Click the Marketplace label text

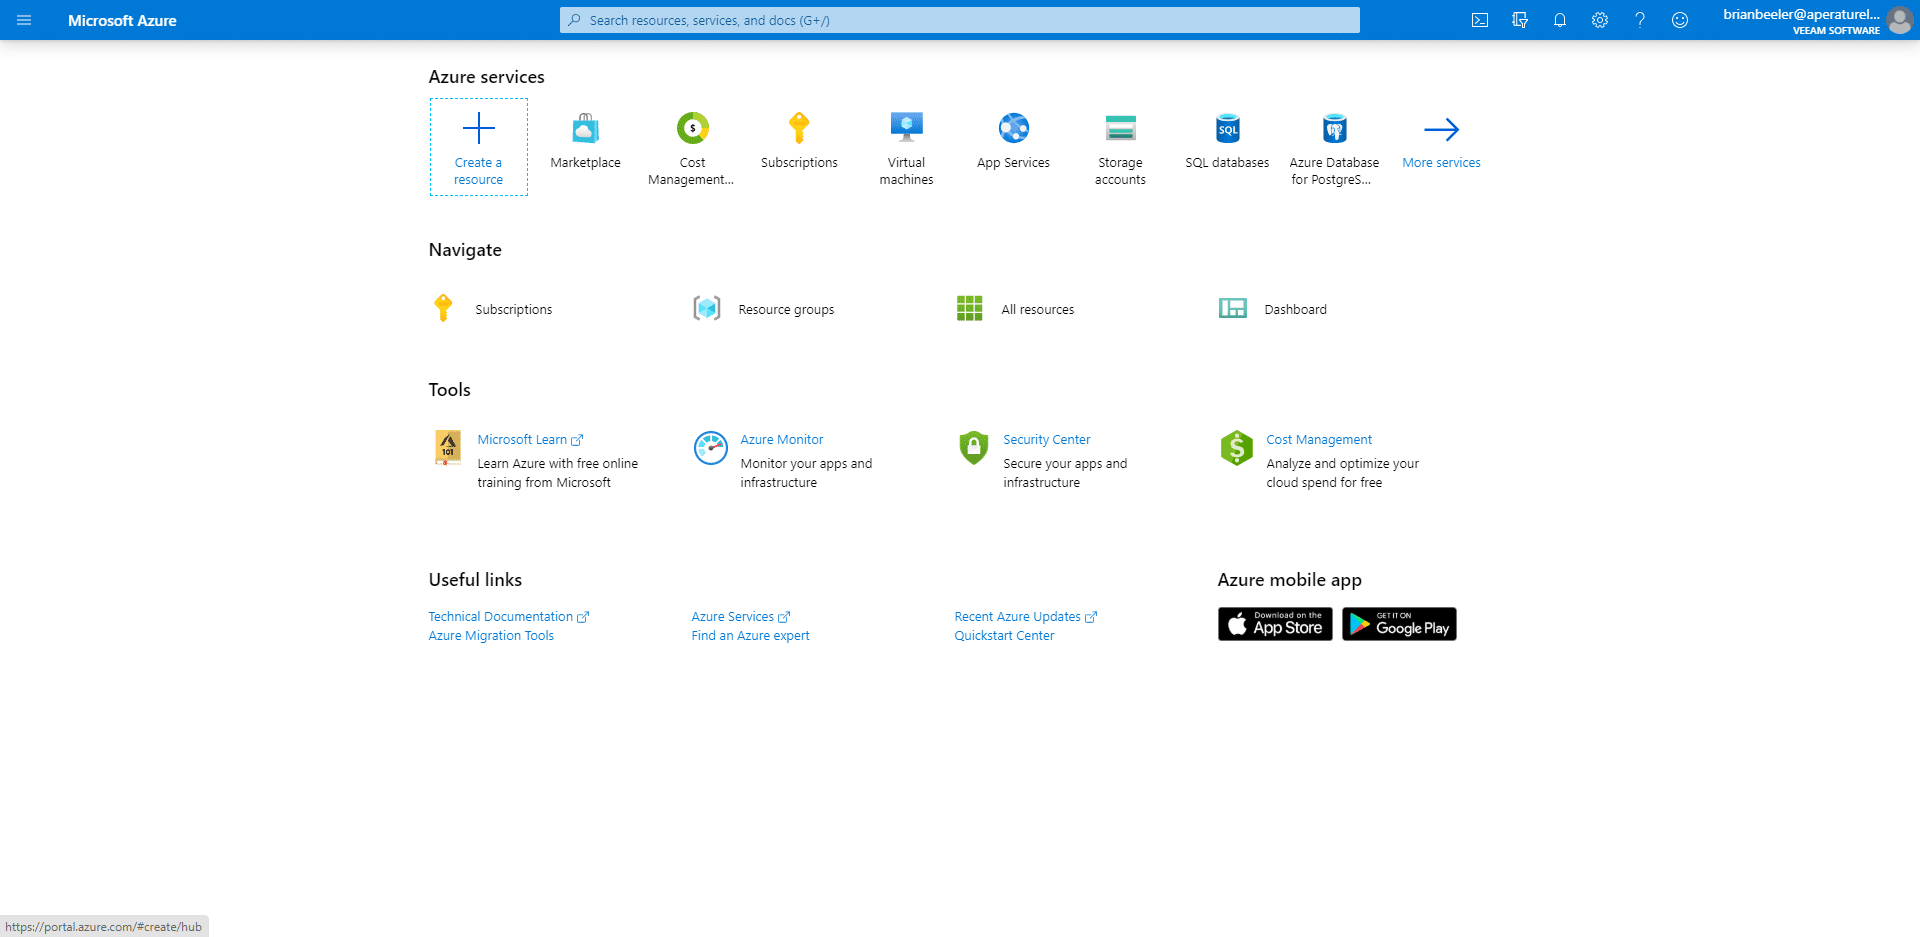586,163
